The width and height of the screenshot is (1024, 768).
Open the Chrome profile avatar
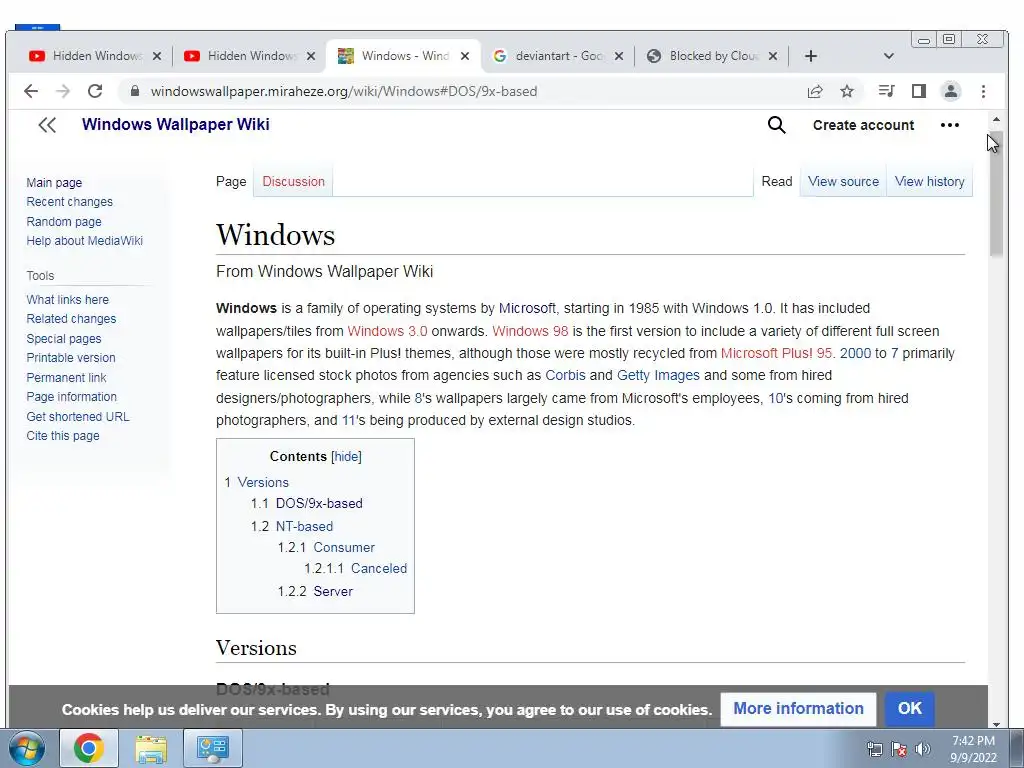[x=951, y=91]
